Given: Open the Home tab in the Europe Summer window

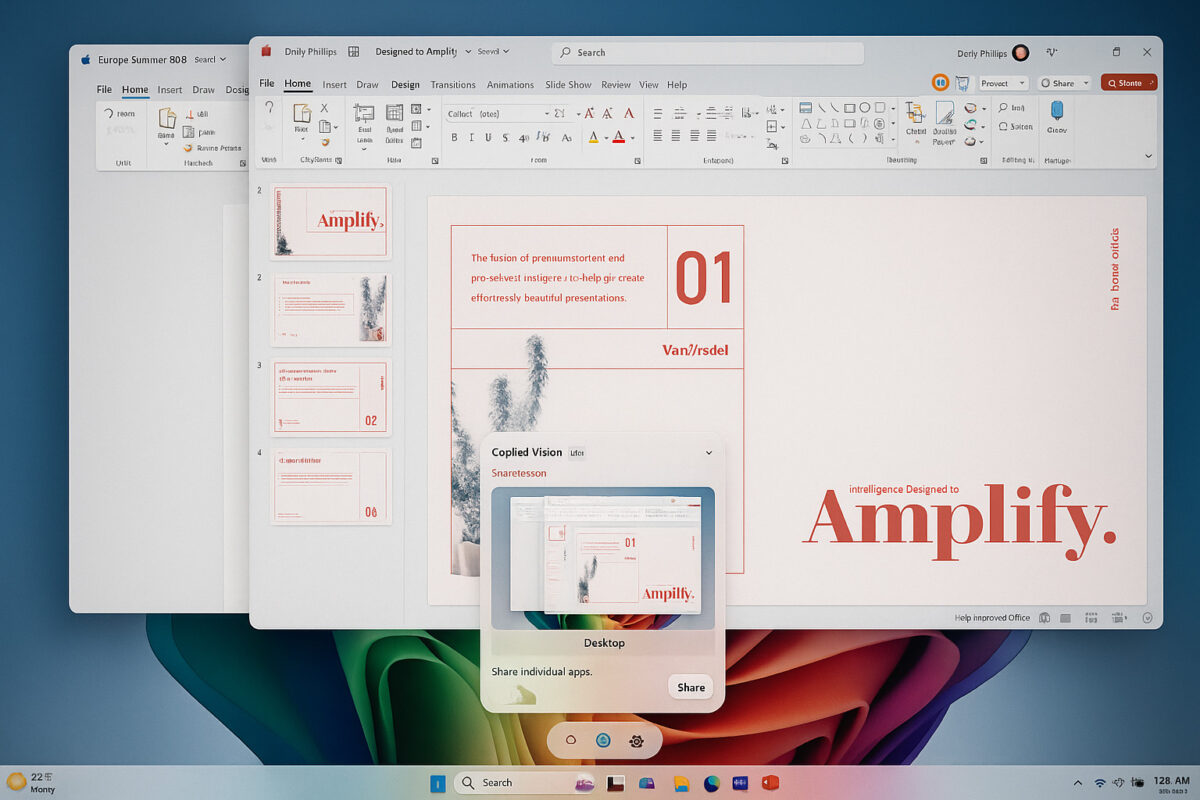Looking at the screenshot, I should (x=135, y=90).
